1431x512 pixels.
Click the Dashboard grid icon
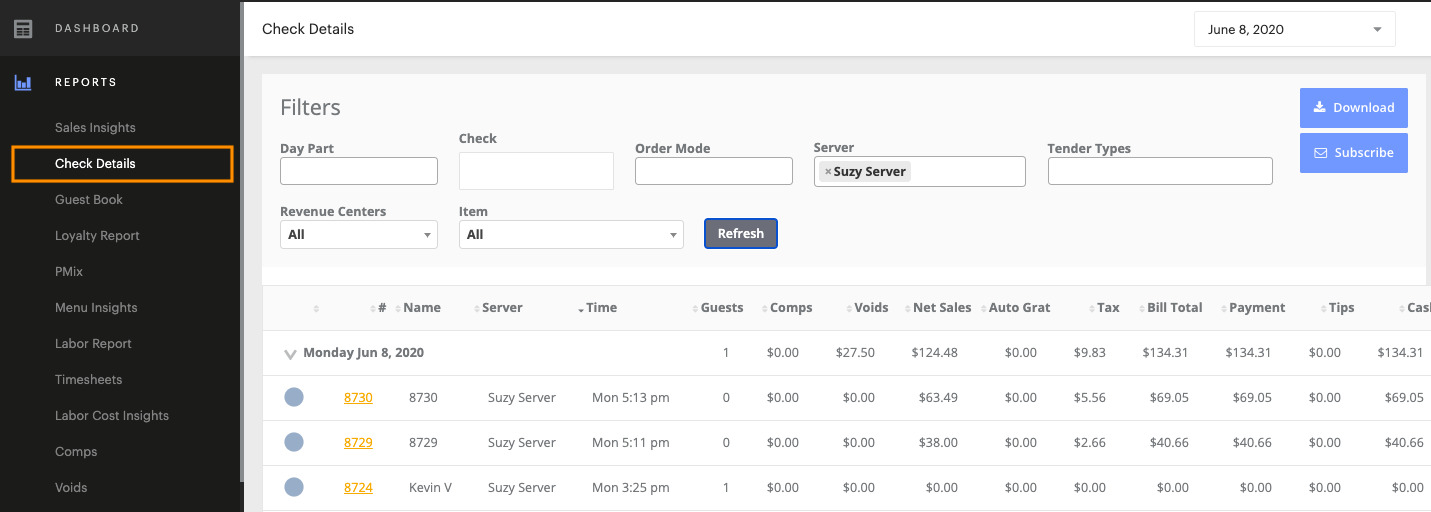[23, 29]
